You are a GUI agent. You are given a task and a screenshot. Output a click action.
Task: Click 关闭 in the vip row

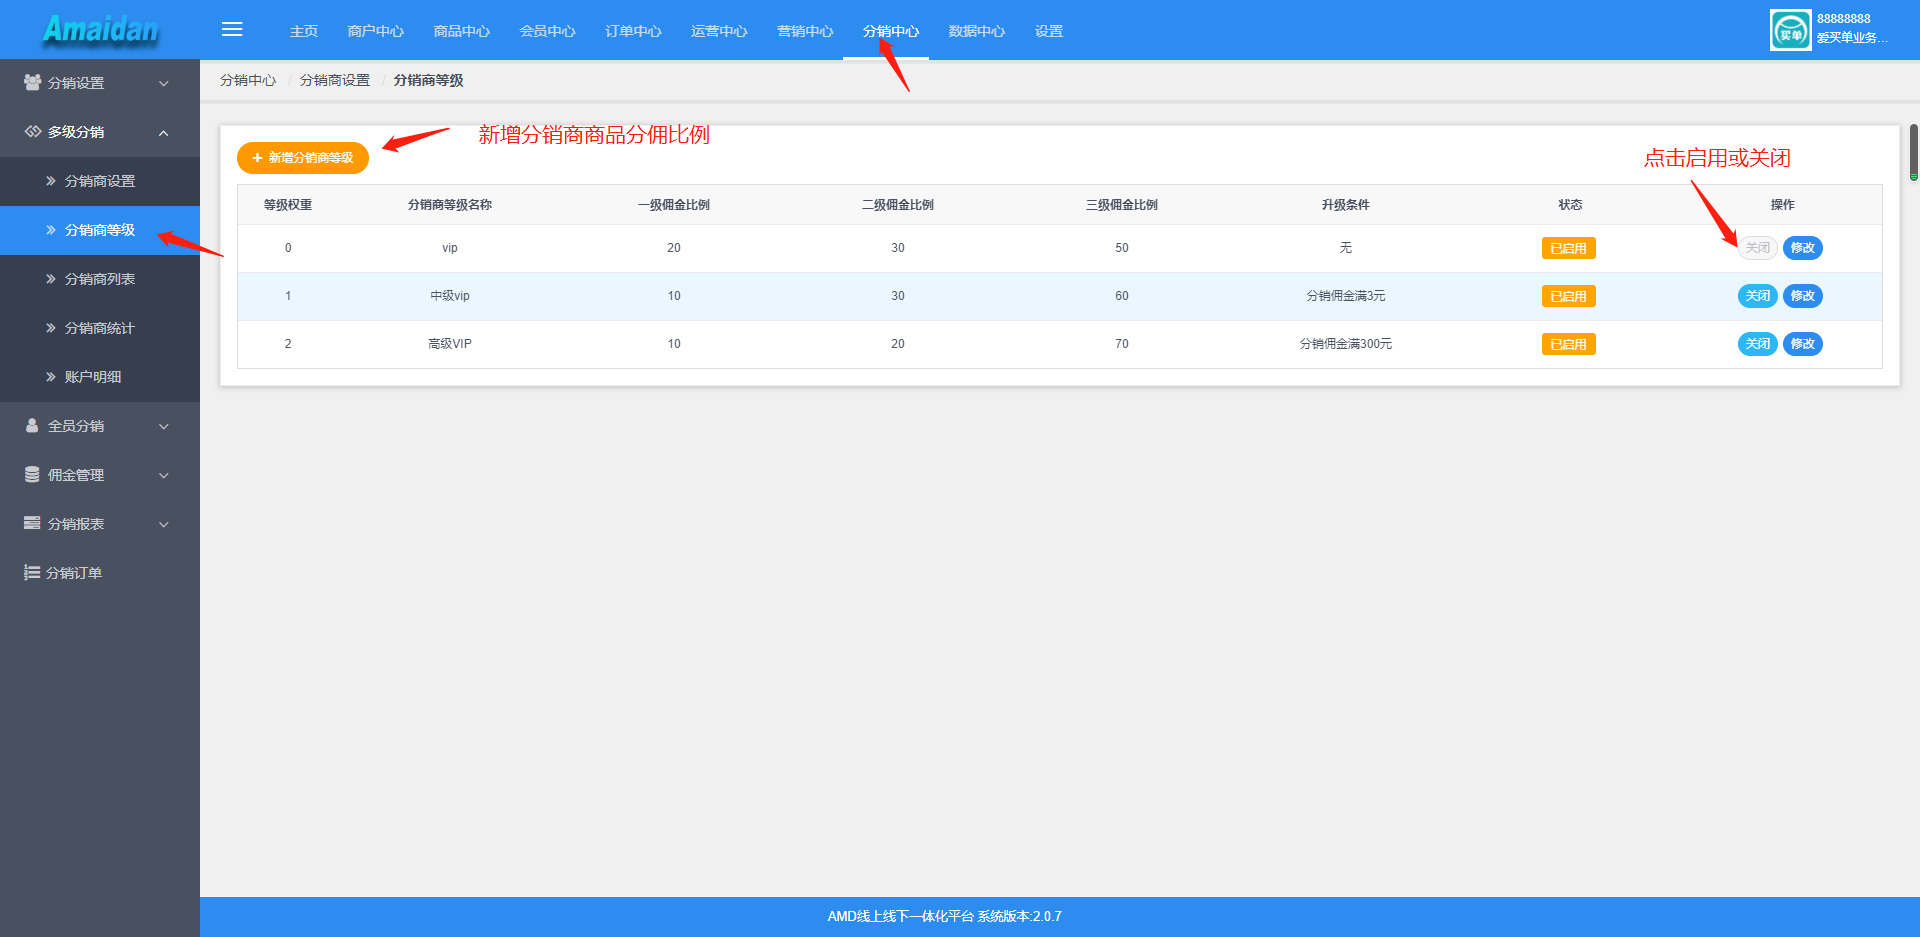(x=1757, y=248)
